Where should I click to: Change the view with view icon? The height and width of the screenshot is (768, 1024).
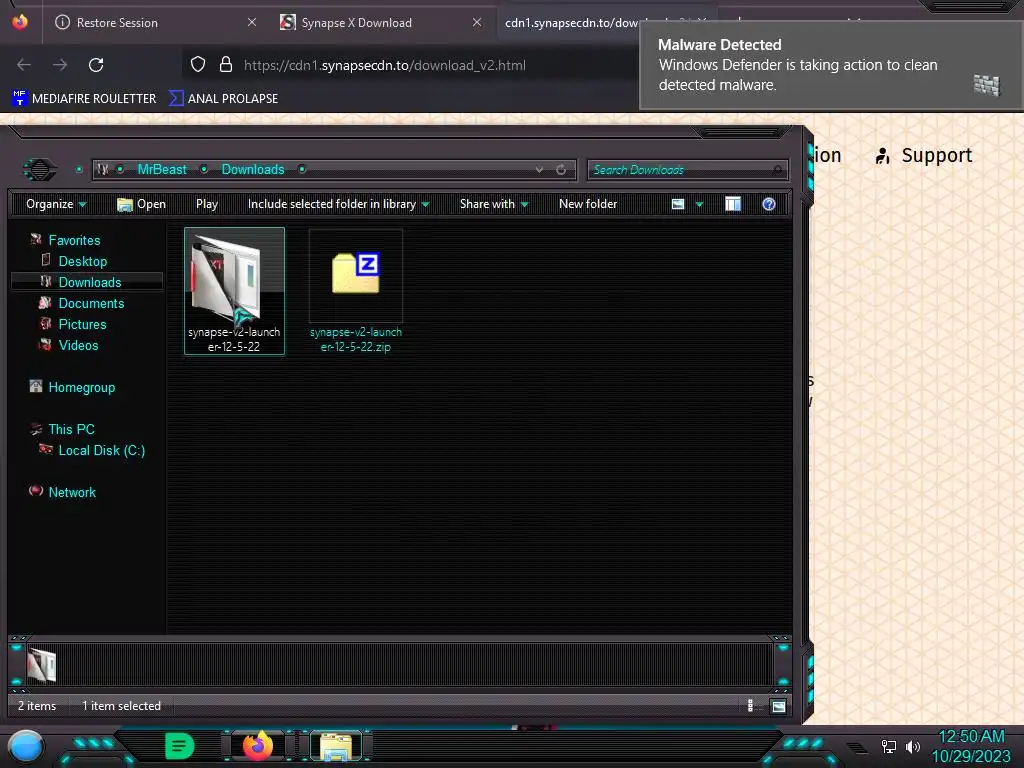pyautogui.click(x=678, y=204)
